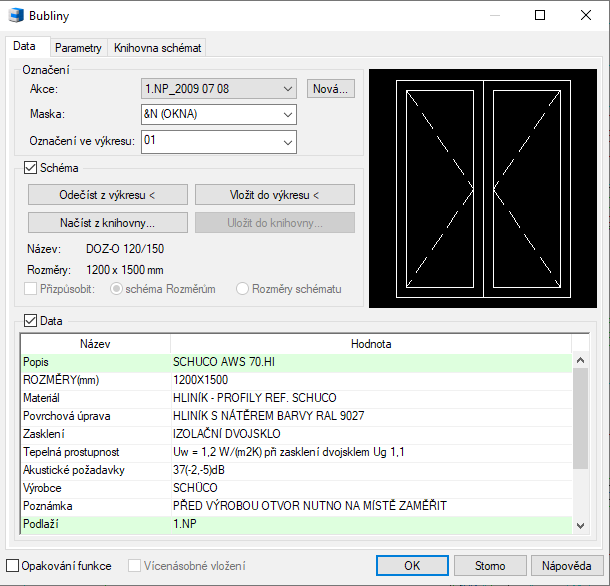Screen dimensions: 610x586
Task: Open help with Nápověda button
Action: coord(567,566)
